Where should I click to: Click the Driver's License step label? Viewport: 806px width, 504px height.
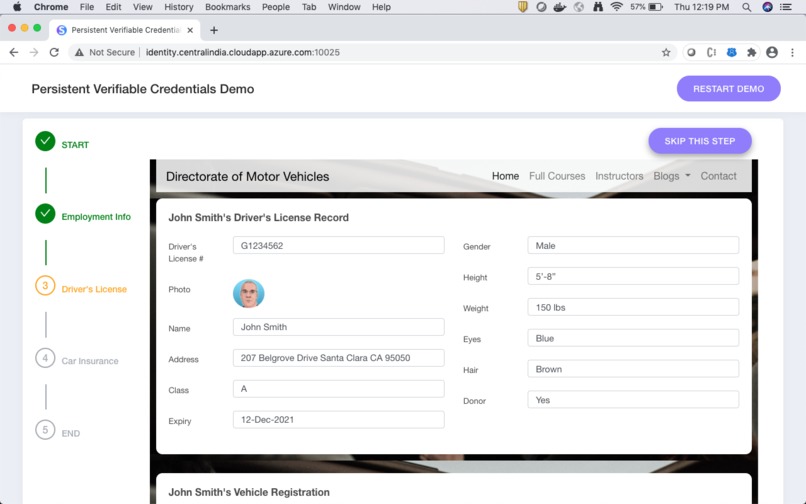tap(94, 289)
